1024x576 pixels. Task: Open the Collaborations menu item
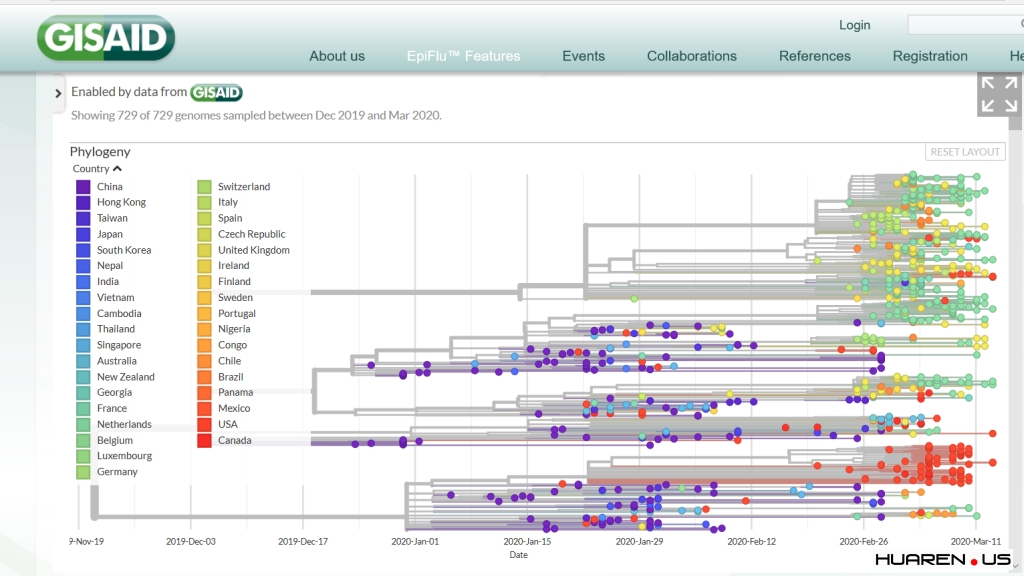[x=691, y=56]
